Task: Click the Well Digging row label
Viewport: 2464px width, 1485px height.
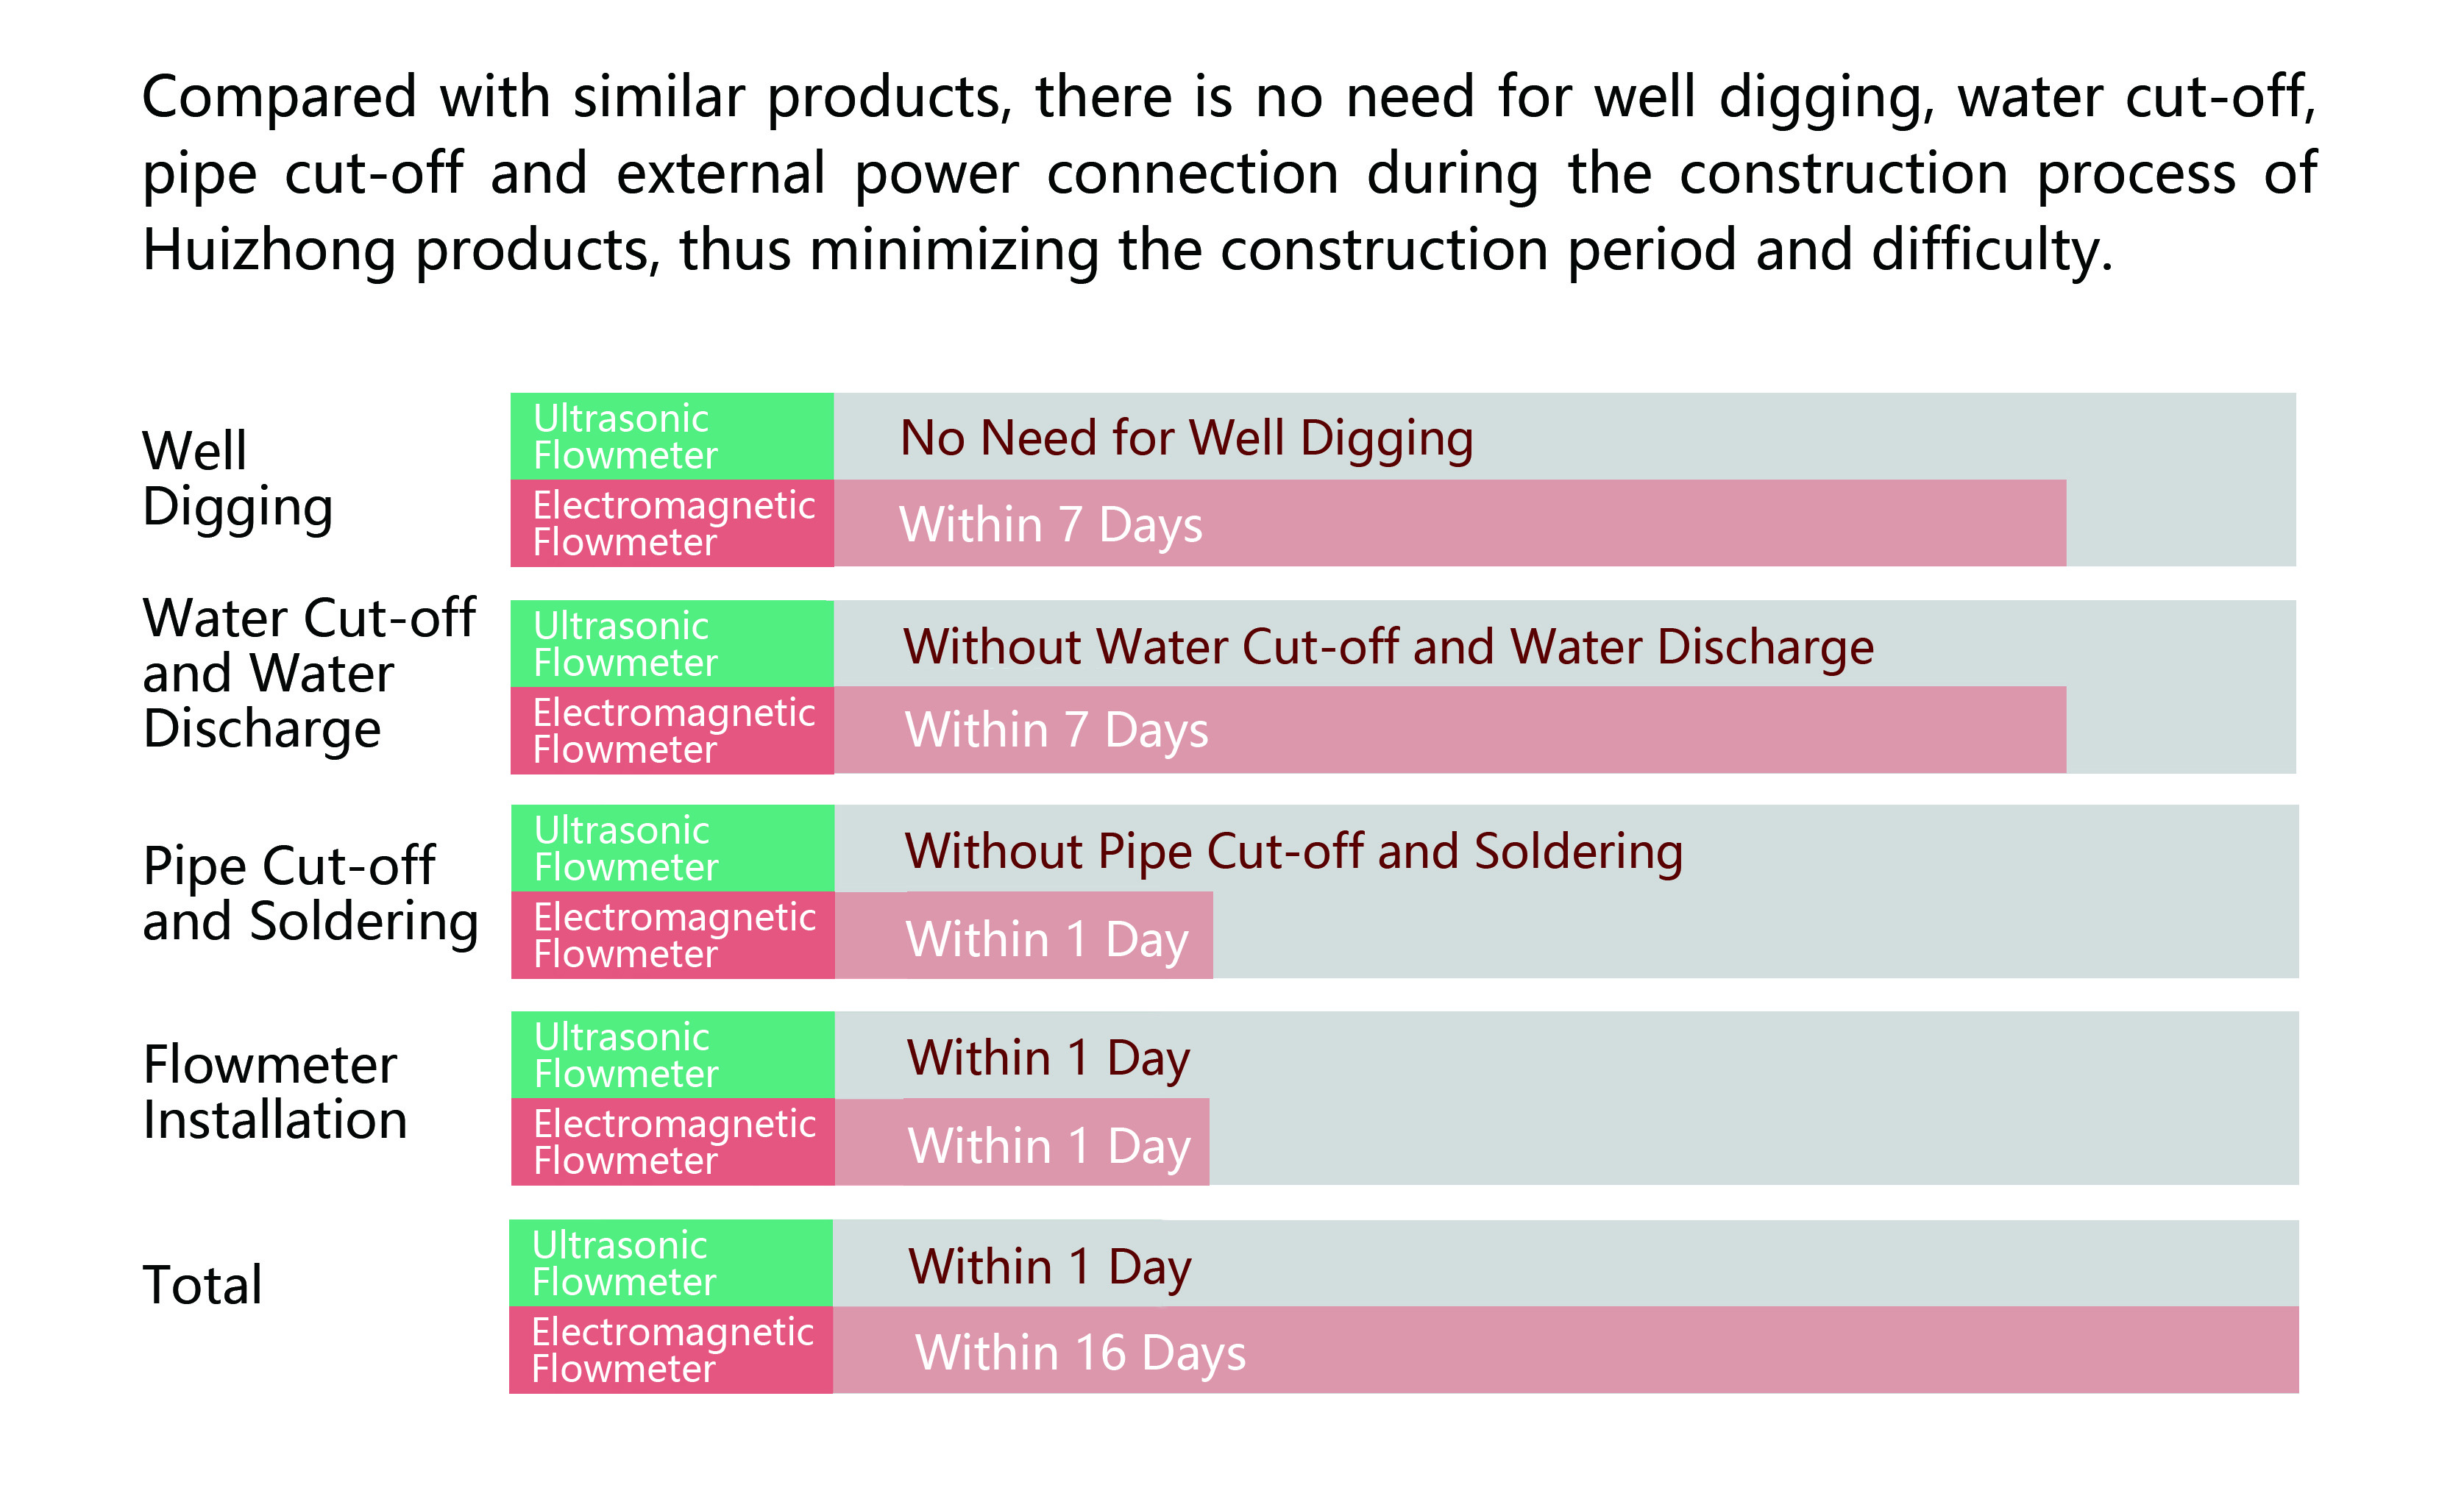Action: click(x=238, y=479)
